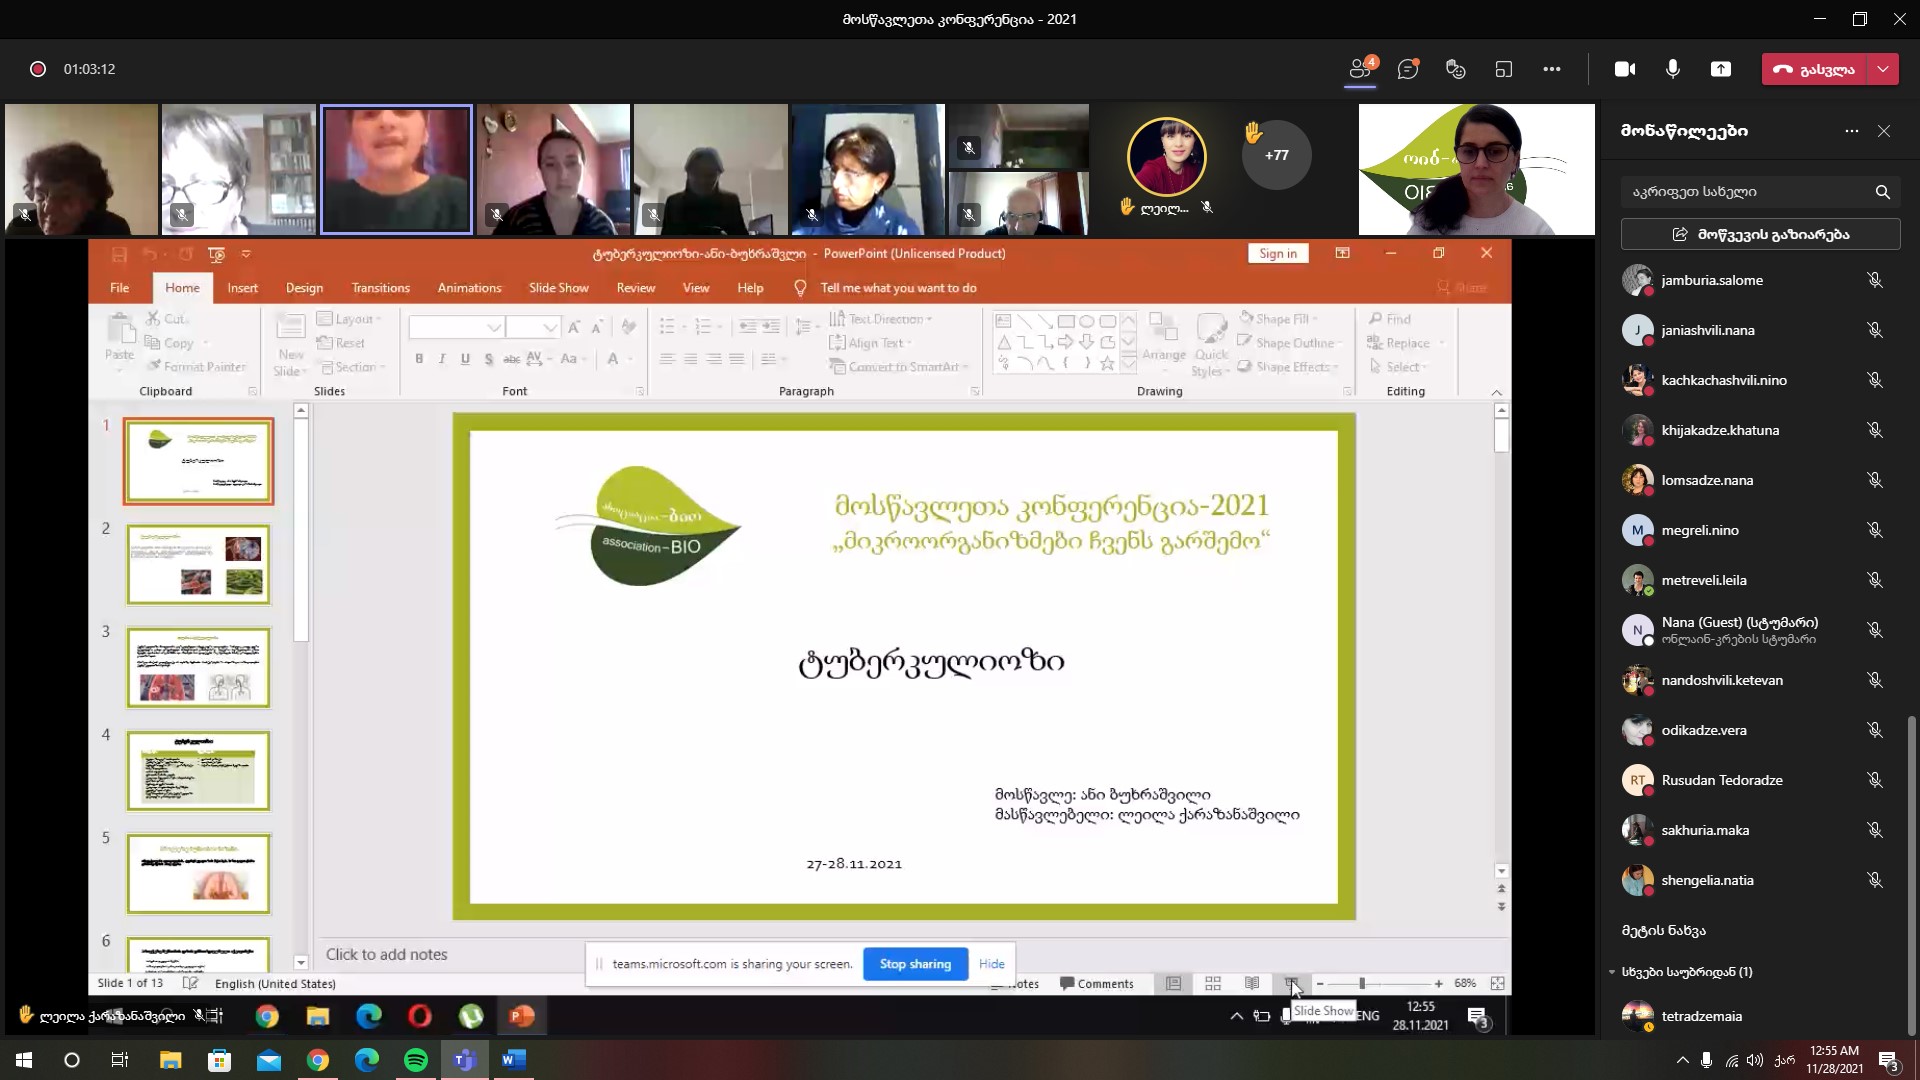This screenshot has height=1080, width=1920.
Task: Open Microsoft Teams from the Windows taskbar
Action: click(x=465, y=1060)
